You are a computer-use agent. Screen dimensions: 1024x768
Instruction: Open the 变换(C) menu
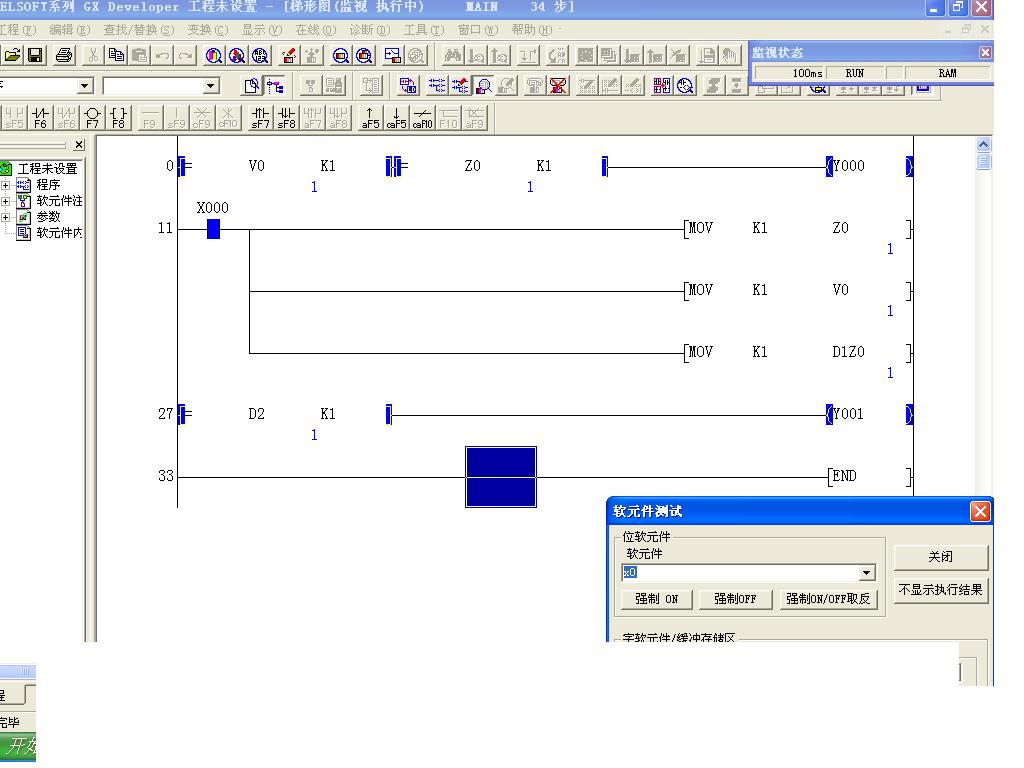tap(207, 30)
